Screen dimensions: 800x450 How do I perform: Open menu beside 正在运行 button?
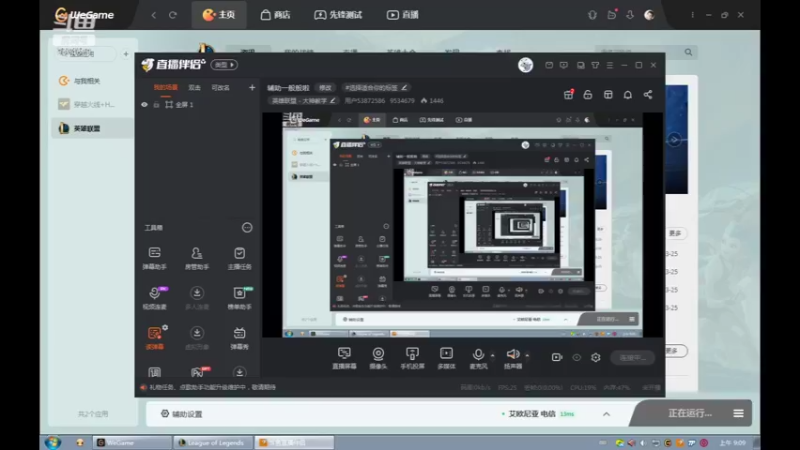(738, 413)
